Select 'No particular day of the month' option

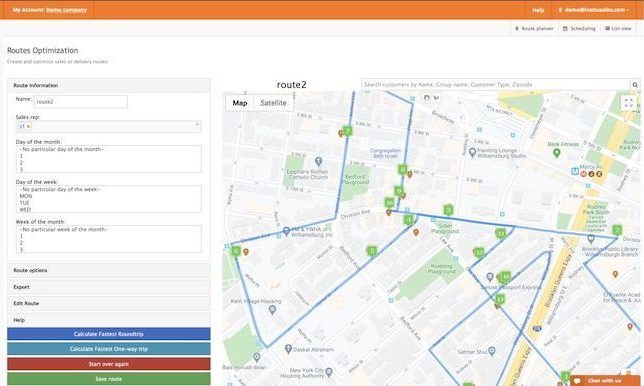pos(62,149)
